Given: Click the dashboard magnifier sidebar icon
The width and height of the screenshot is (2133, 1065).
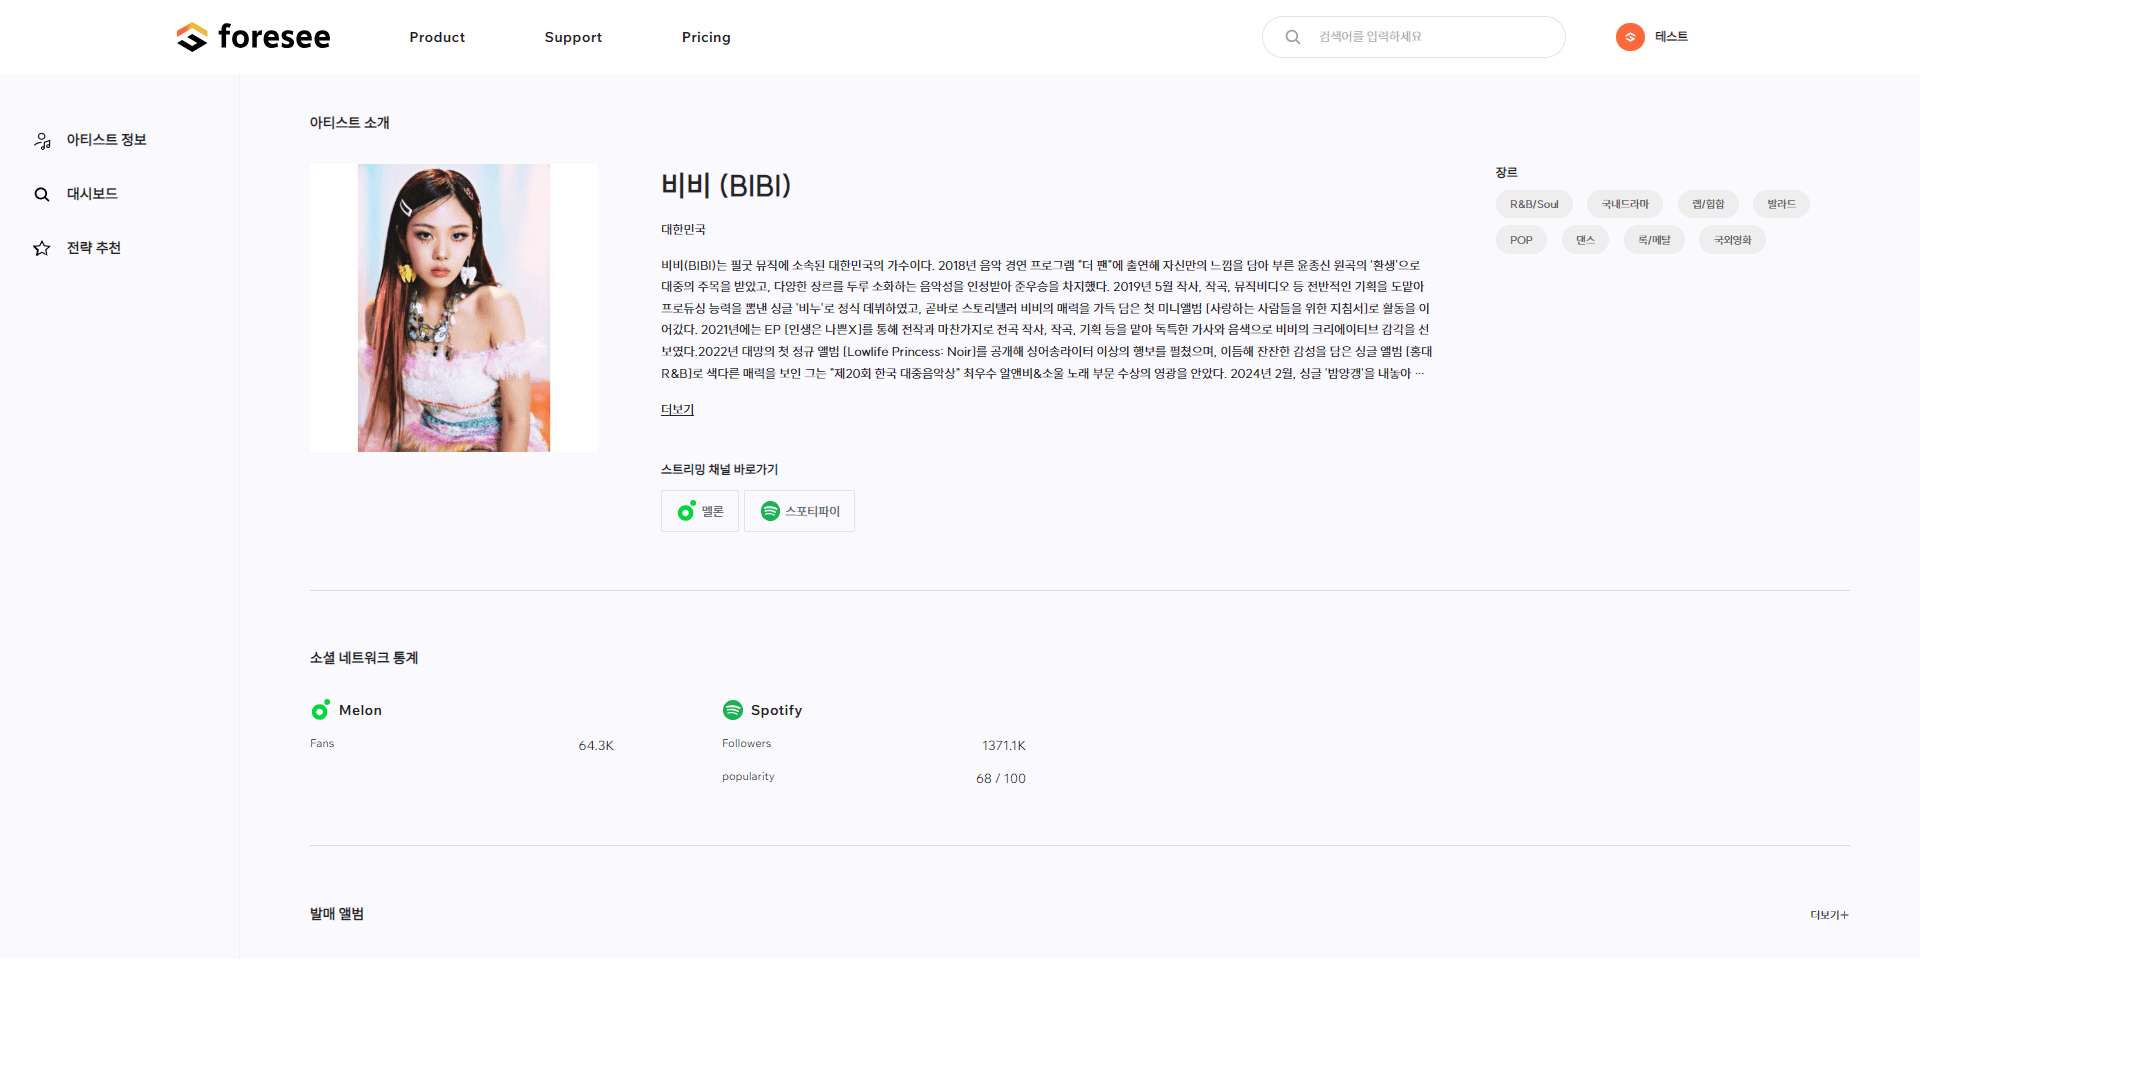Looking at the screenshot, I should 42,194.
